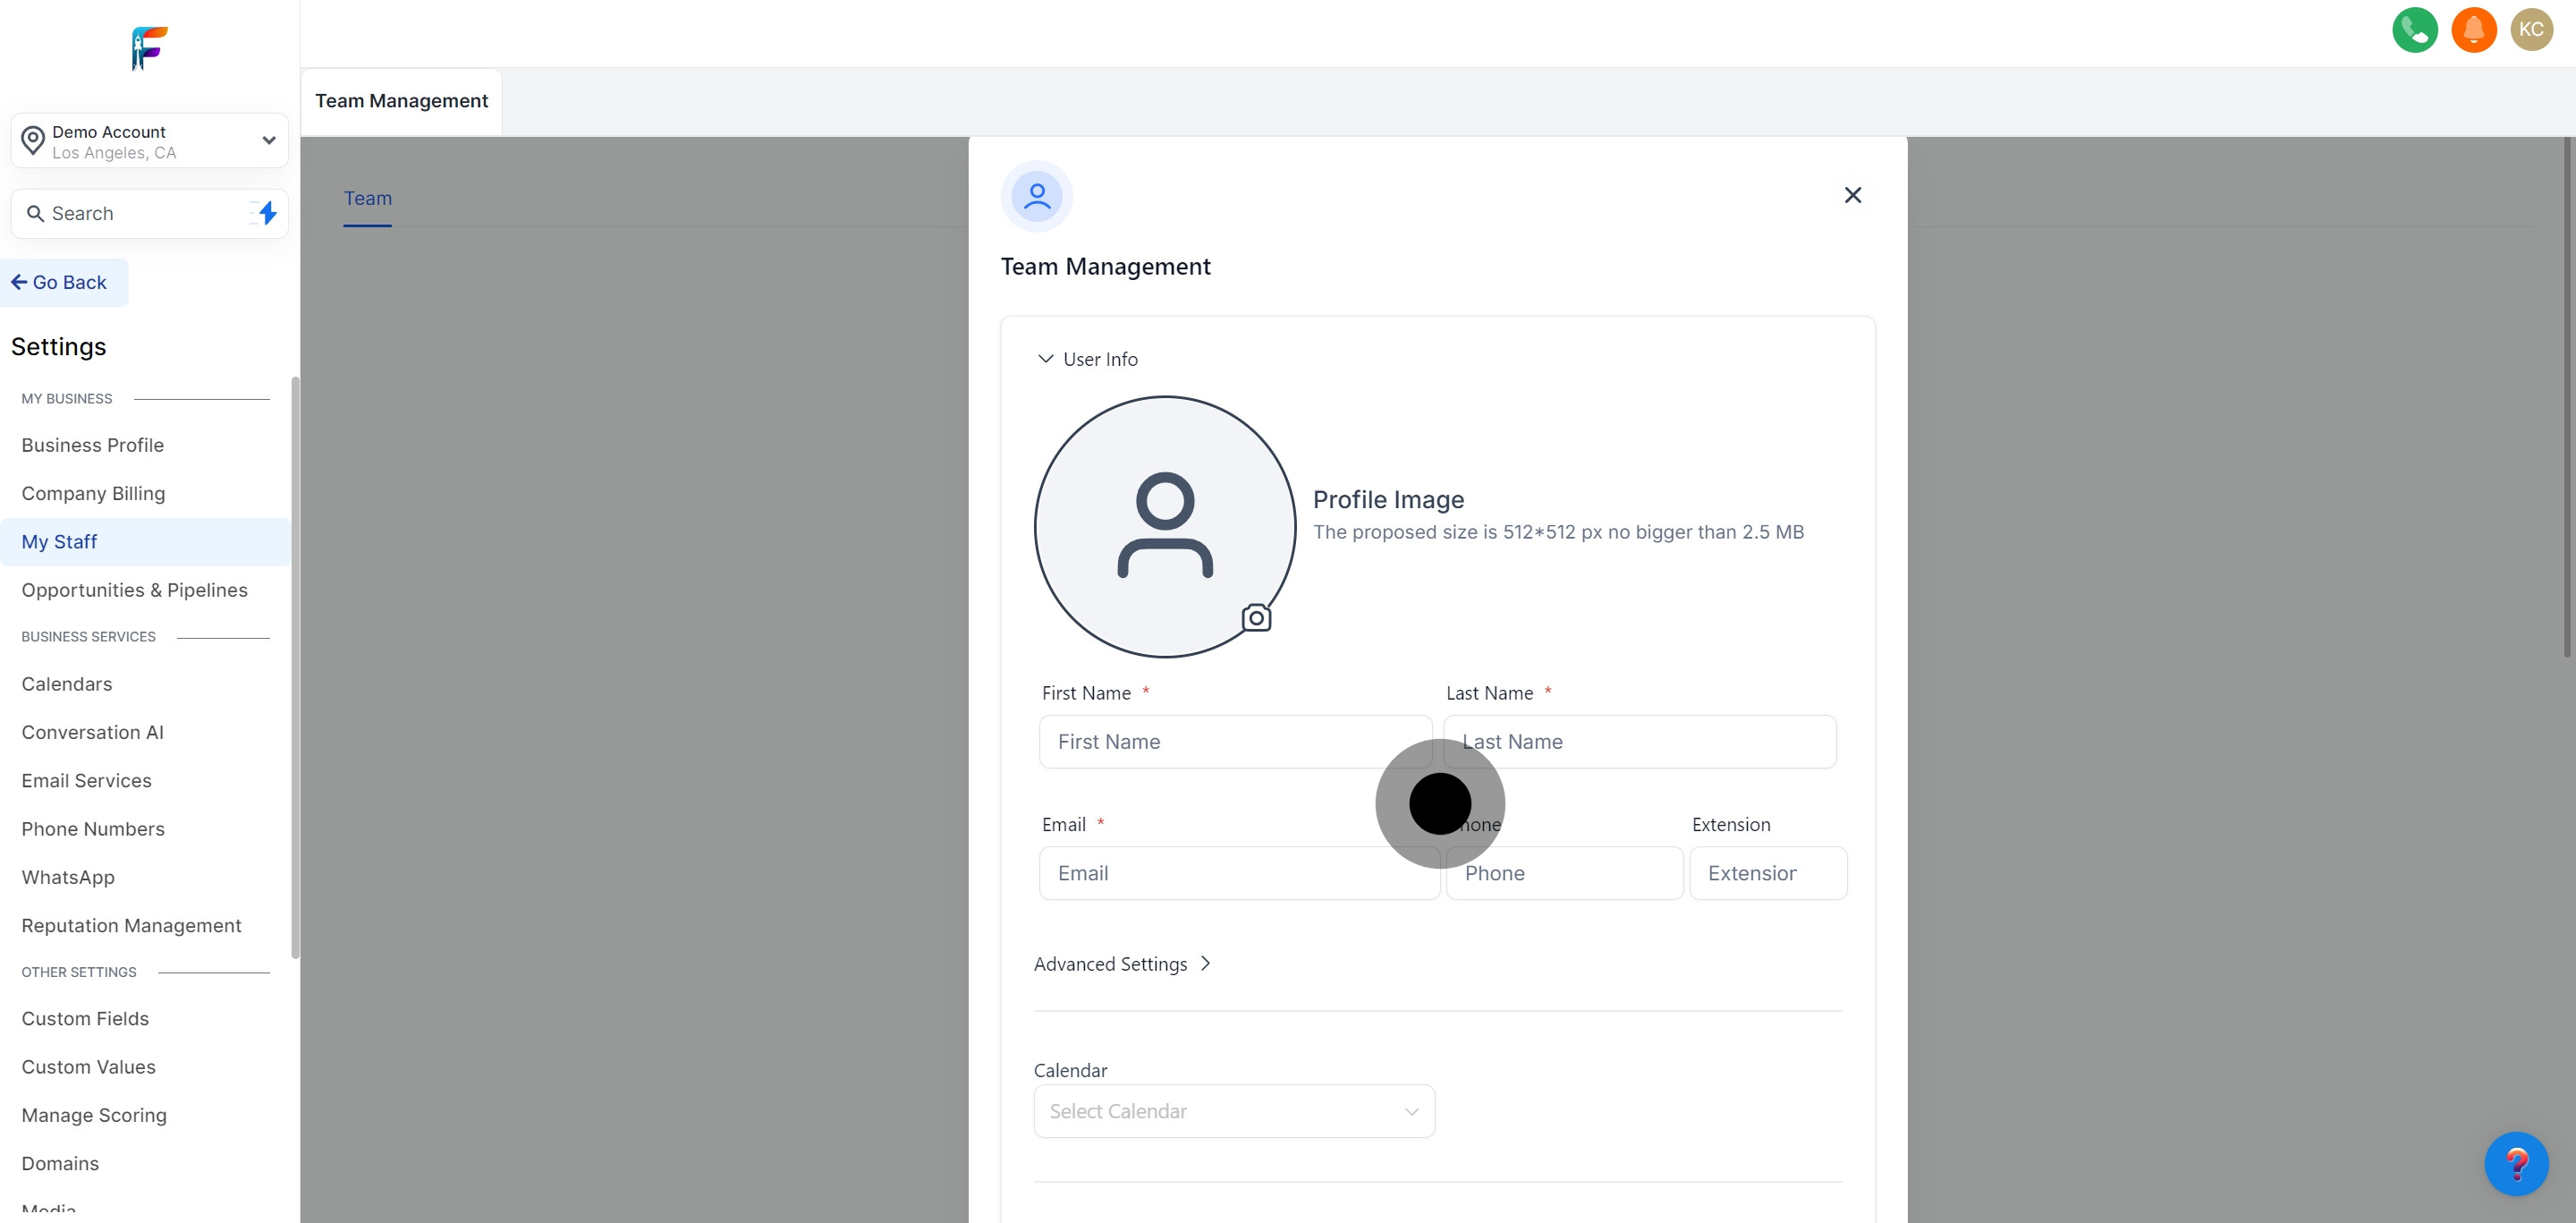The width and height of the screenshot is (2576, 1223).
Task: Switch to the Team tab
Action: point(368,198)
